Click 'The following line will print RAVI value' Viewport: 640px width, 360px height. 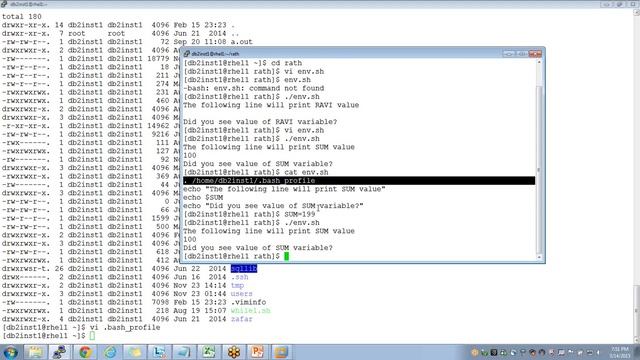tap(271, 105)
